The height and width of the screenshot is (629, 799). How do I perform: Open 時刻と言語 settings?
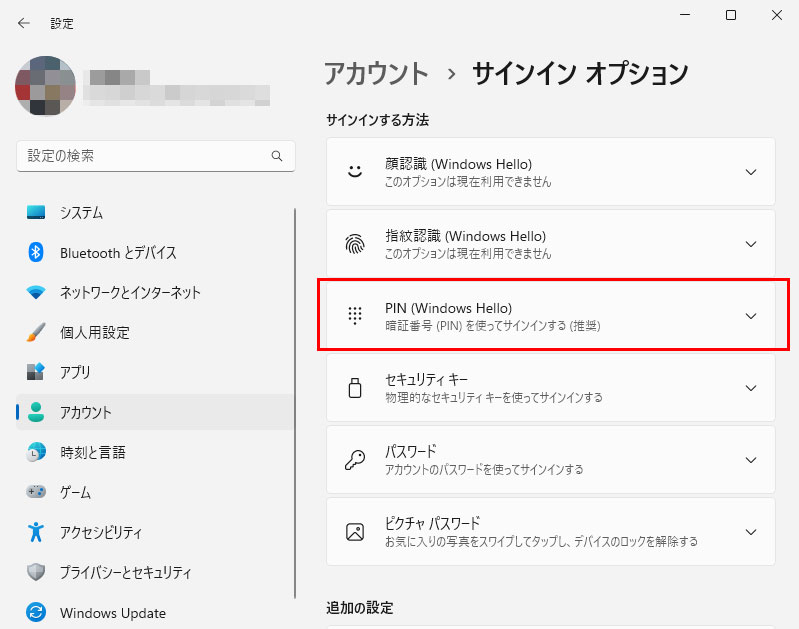point(155,452)
